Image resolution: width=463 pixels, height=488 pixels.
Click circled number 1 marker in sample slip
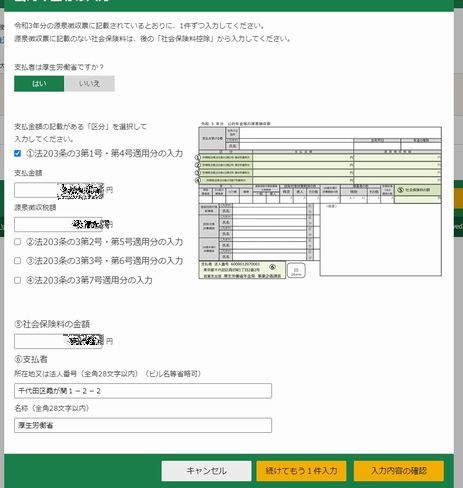point(197,157)
